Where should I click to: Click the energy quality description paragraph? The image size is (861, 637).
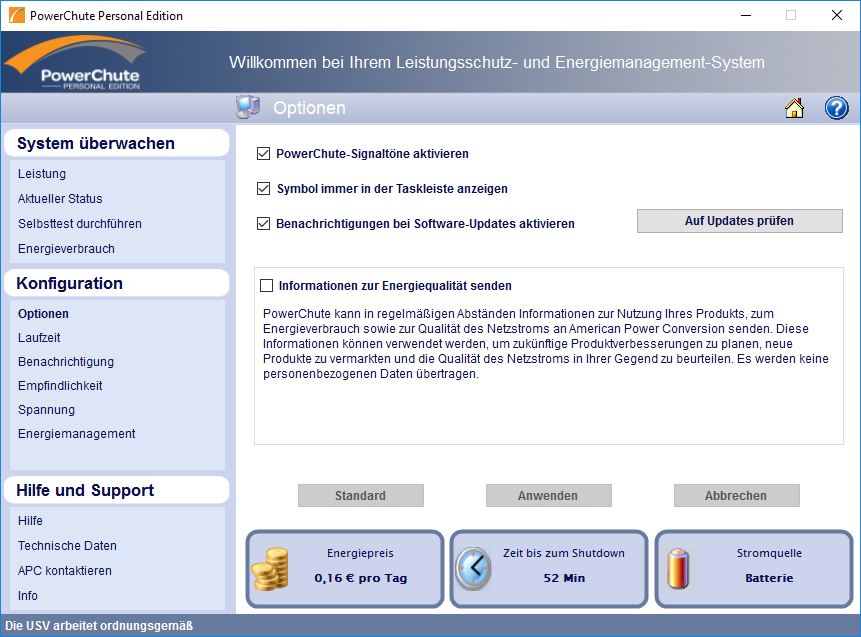[546, 344]
